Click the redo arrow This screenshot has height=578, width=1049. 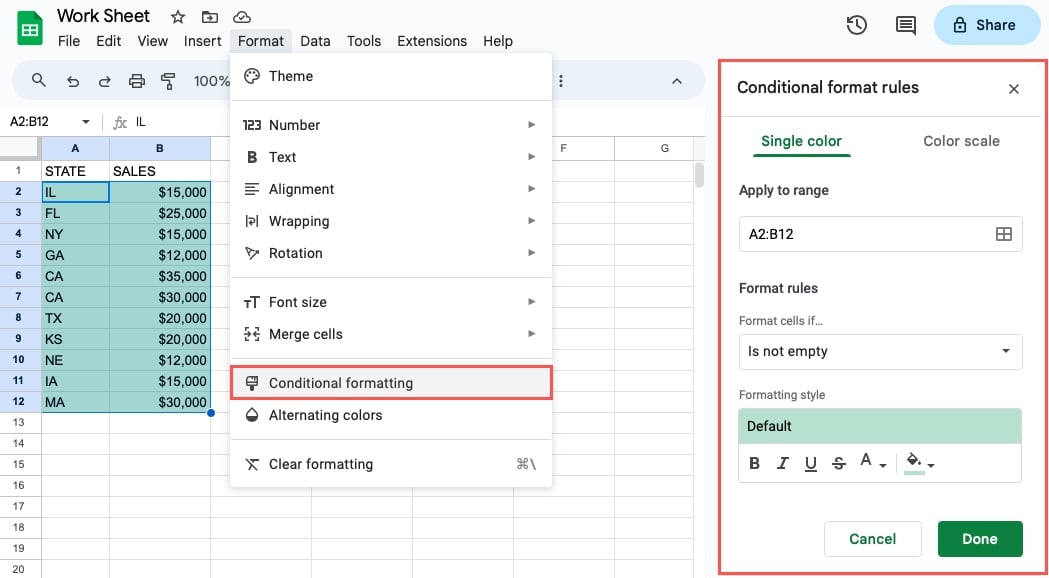tap(104, 82)
